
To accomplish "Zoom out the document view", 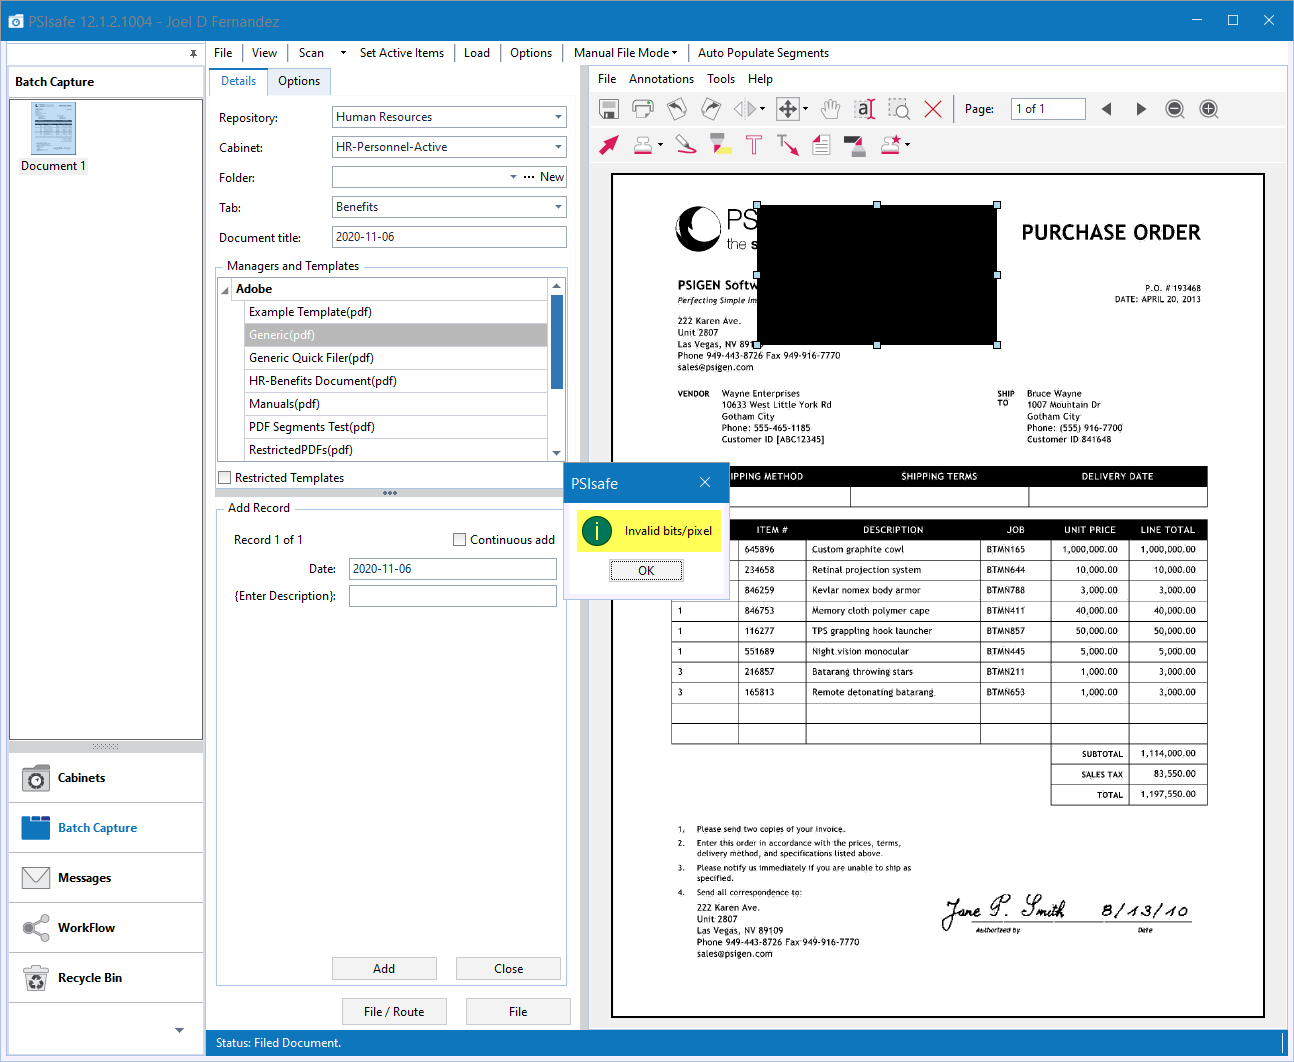I will pyautogui.click(x=1175, y=109).
